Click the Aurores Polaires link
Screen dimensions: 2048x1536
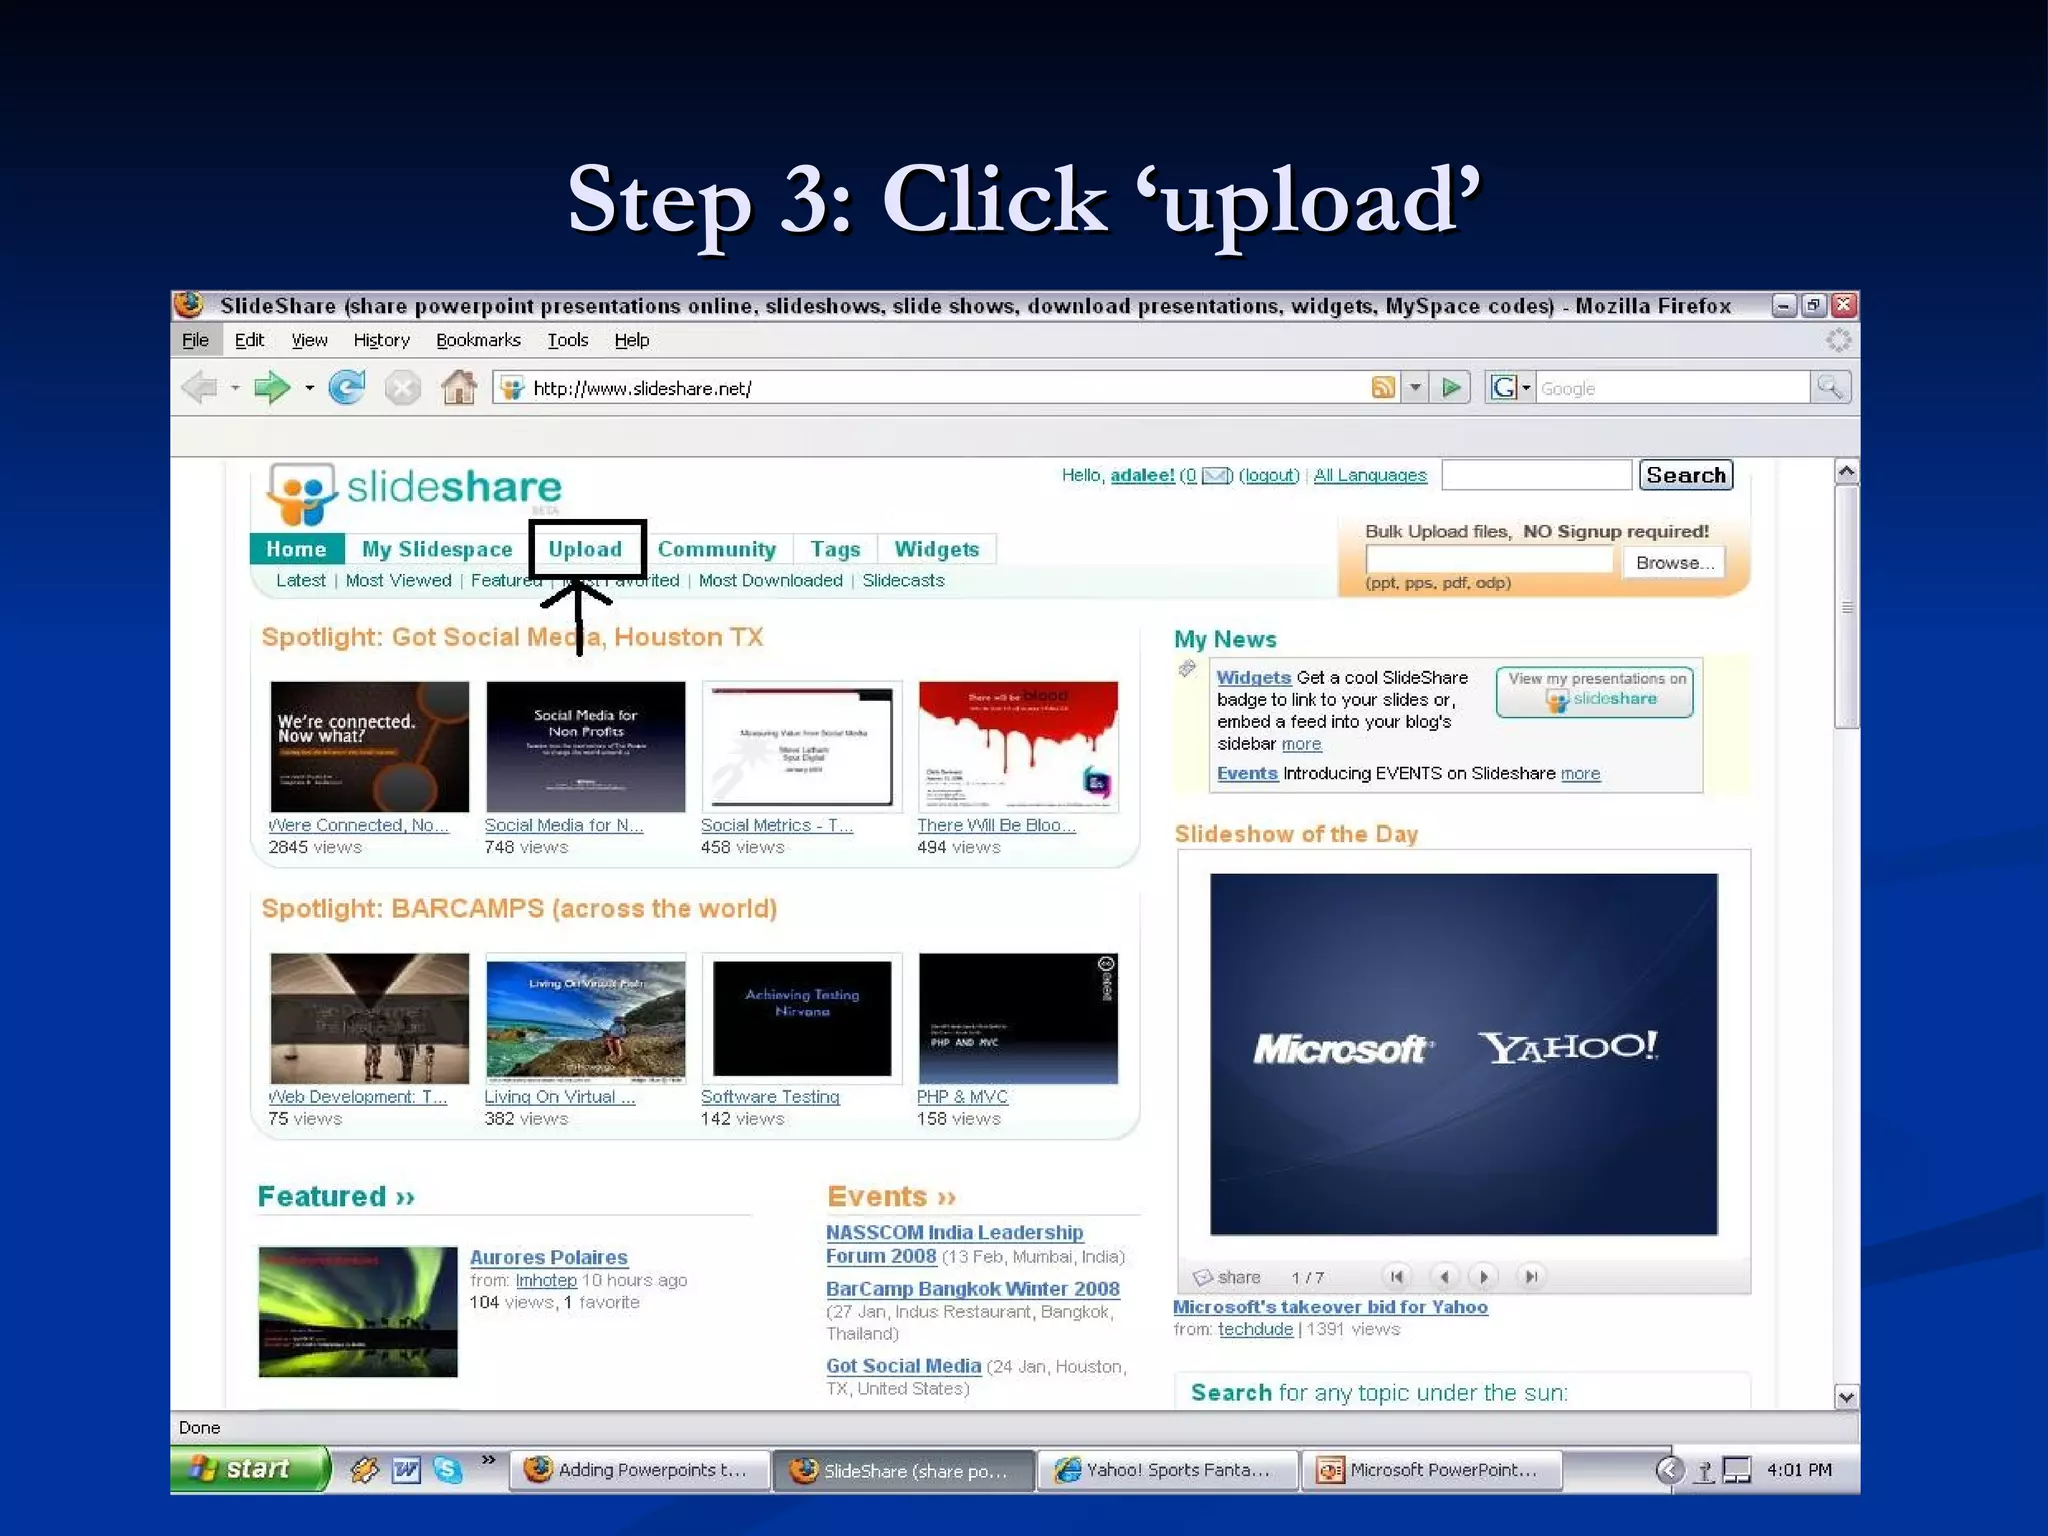(x=548, y=1257)
